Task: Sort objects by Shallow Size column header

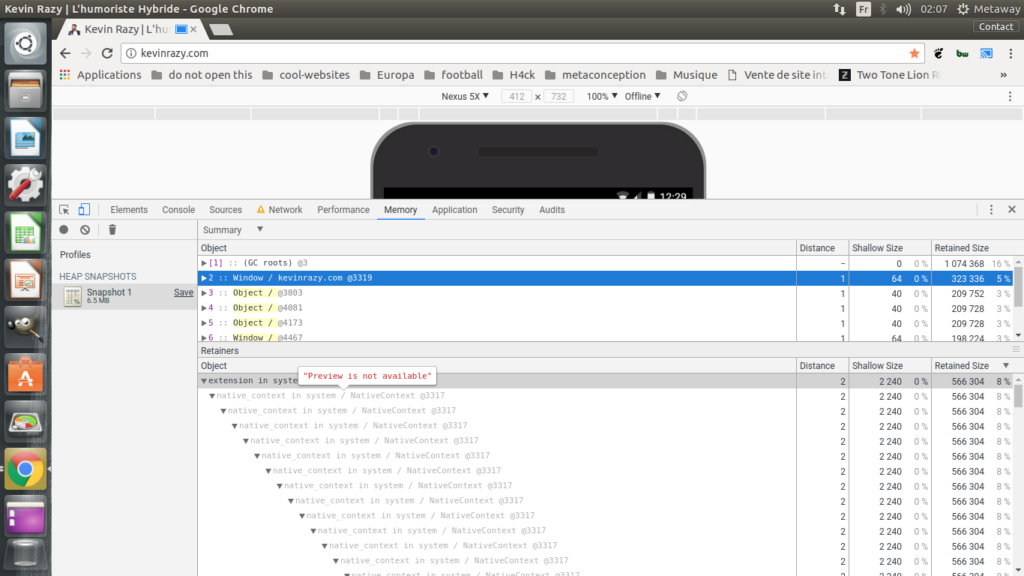Action: [x=889, y=248]
